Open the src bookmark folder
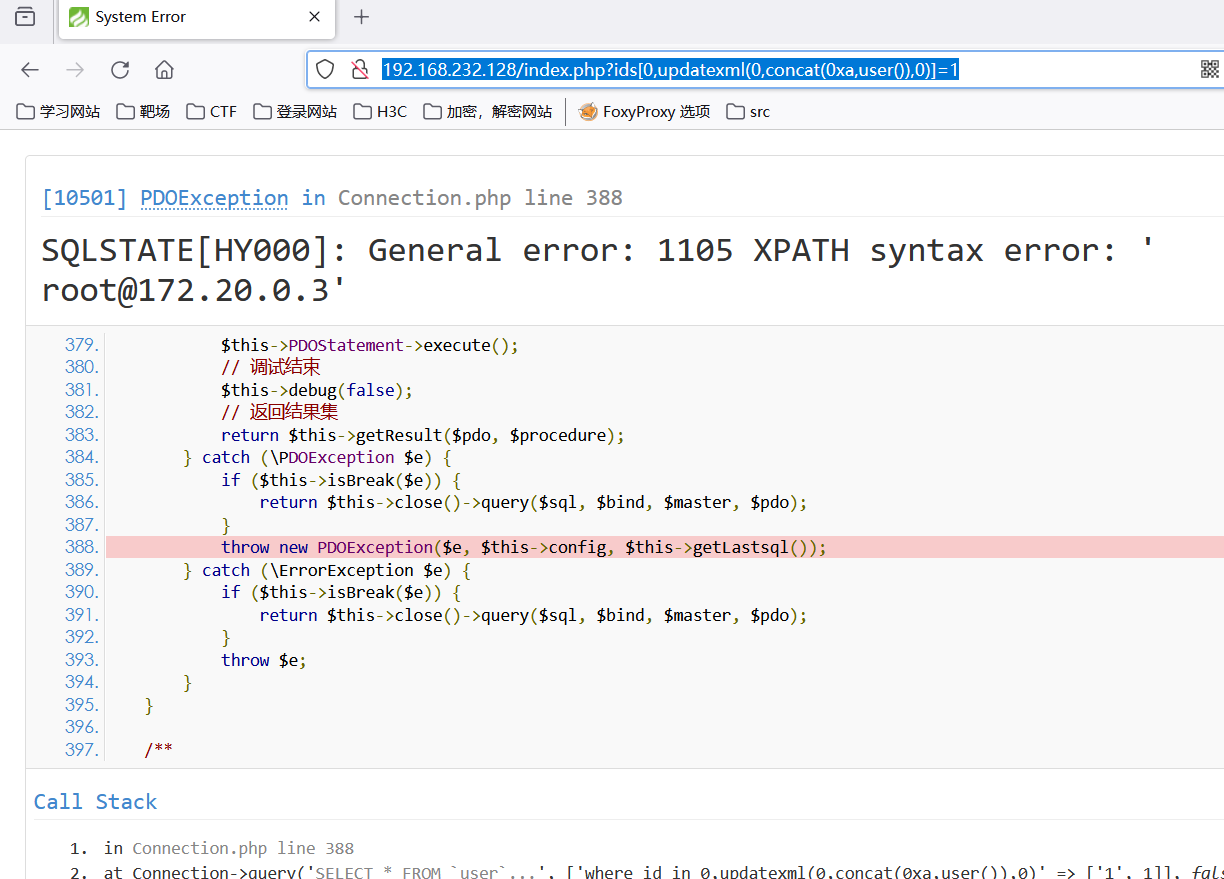Image resolution: width=1224 pixels, height=879 pixels. 748,112
